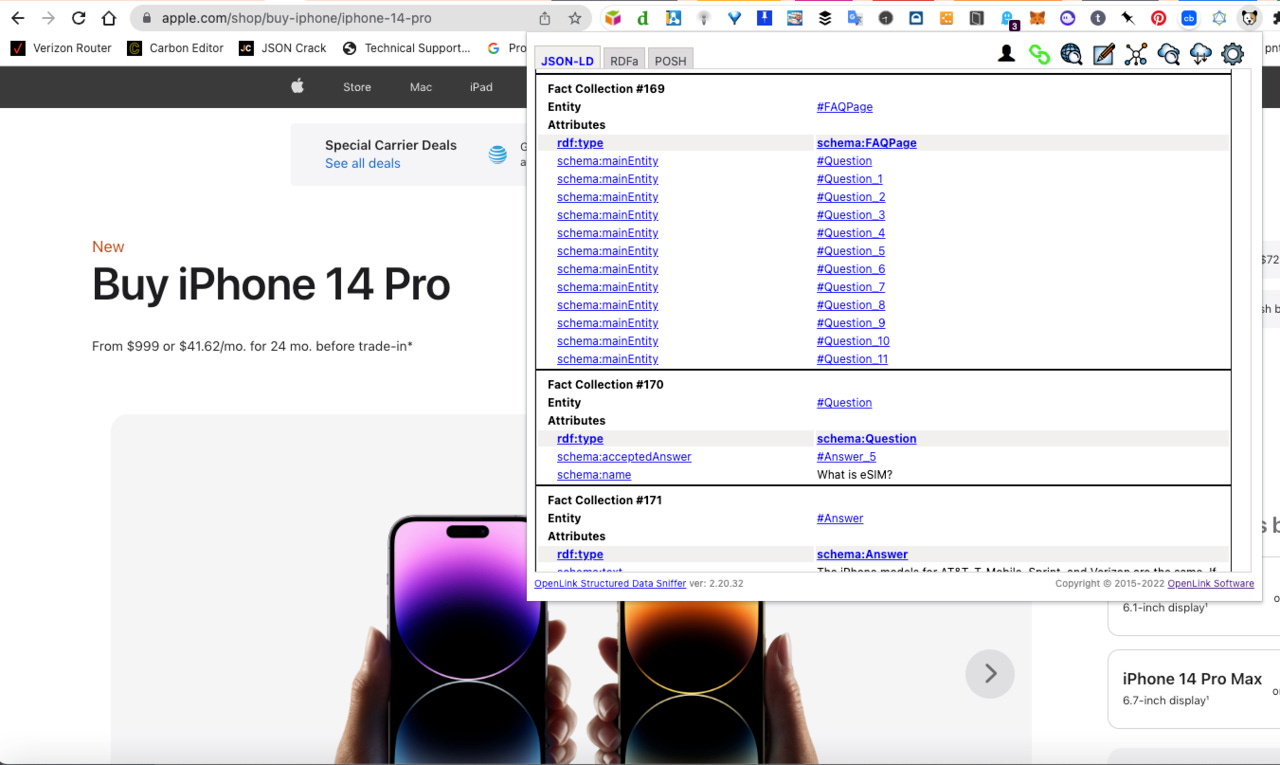The width and height of the screenshot is (1280, 765).
Task: Open iPad in Apple navigation
Action: click(481, 87)
